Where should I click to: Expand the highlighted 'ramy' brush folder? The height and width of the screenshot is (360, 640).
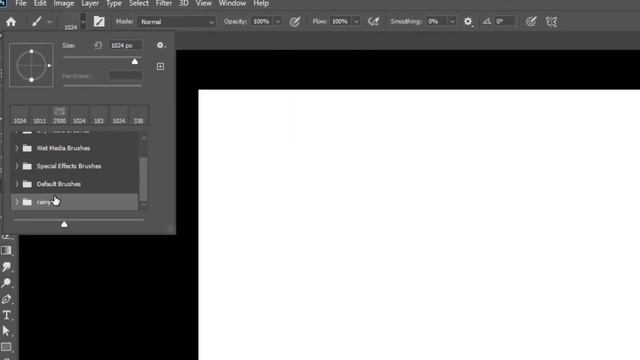[x=17, y=202]
